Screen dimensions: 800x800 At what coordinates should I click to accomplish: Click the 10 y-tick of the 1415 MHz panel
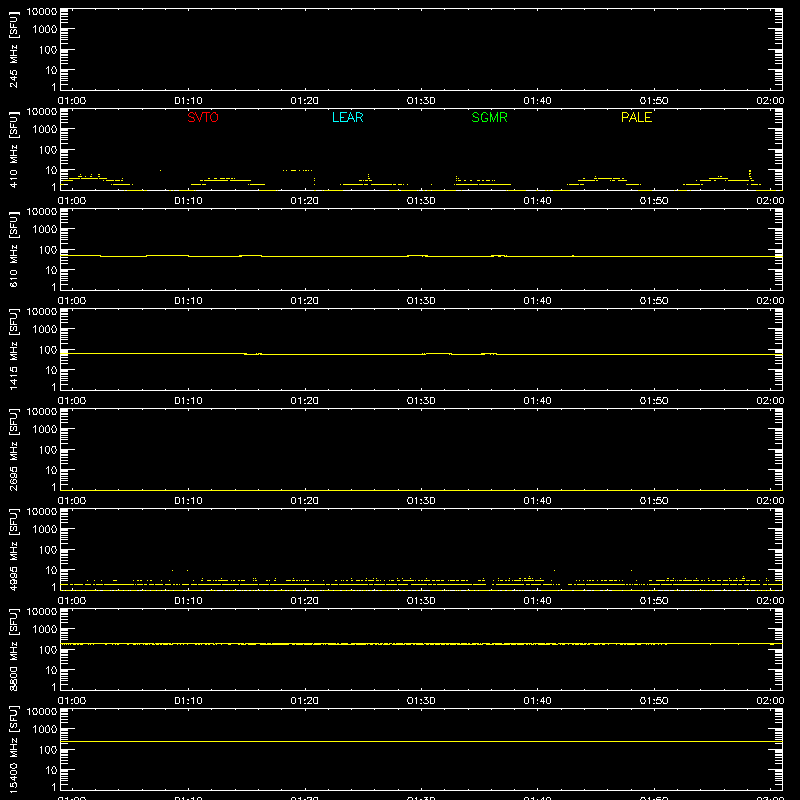coord(51,370)
